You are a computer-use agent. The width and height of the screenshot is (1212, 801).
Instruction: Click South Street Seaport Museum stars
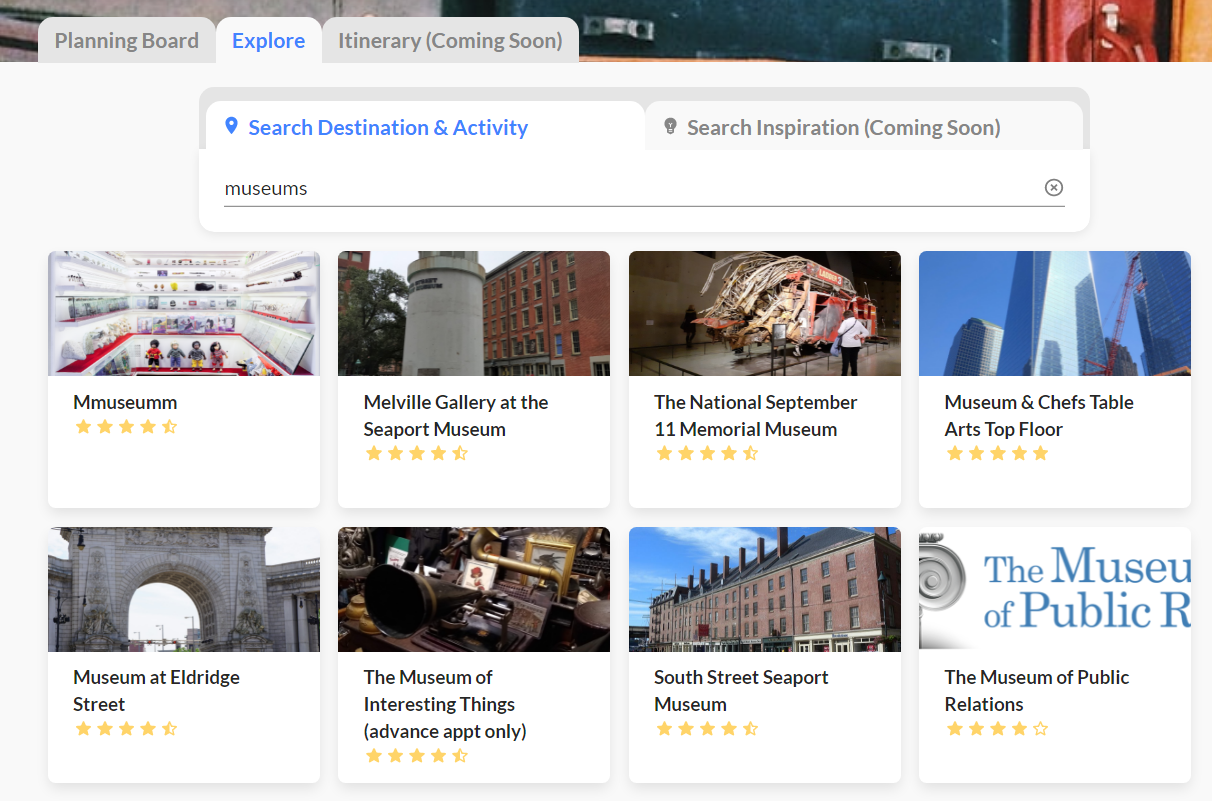(x=706, y=729)
